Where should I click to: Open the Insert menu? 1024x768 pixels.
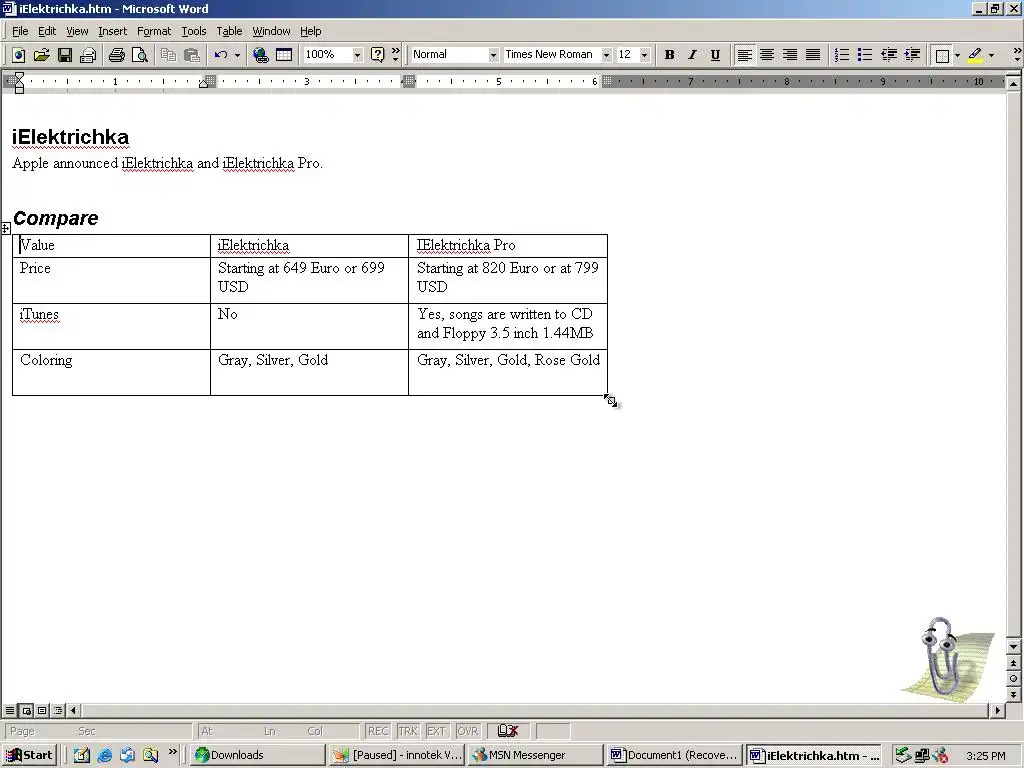coord(112,31)
